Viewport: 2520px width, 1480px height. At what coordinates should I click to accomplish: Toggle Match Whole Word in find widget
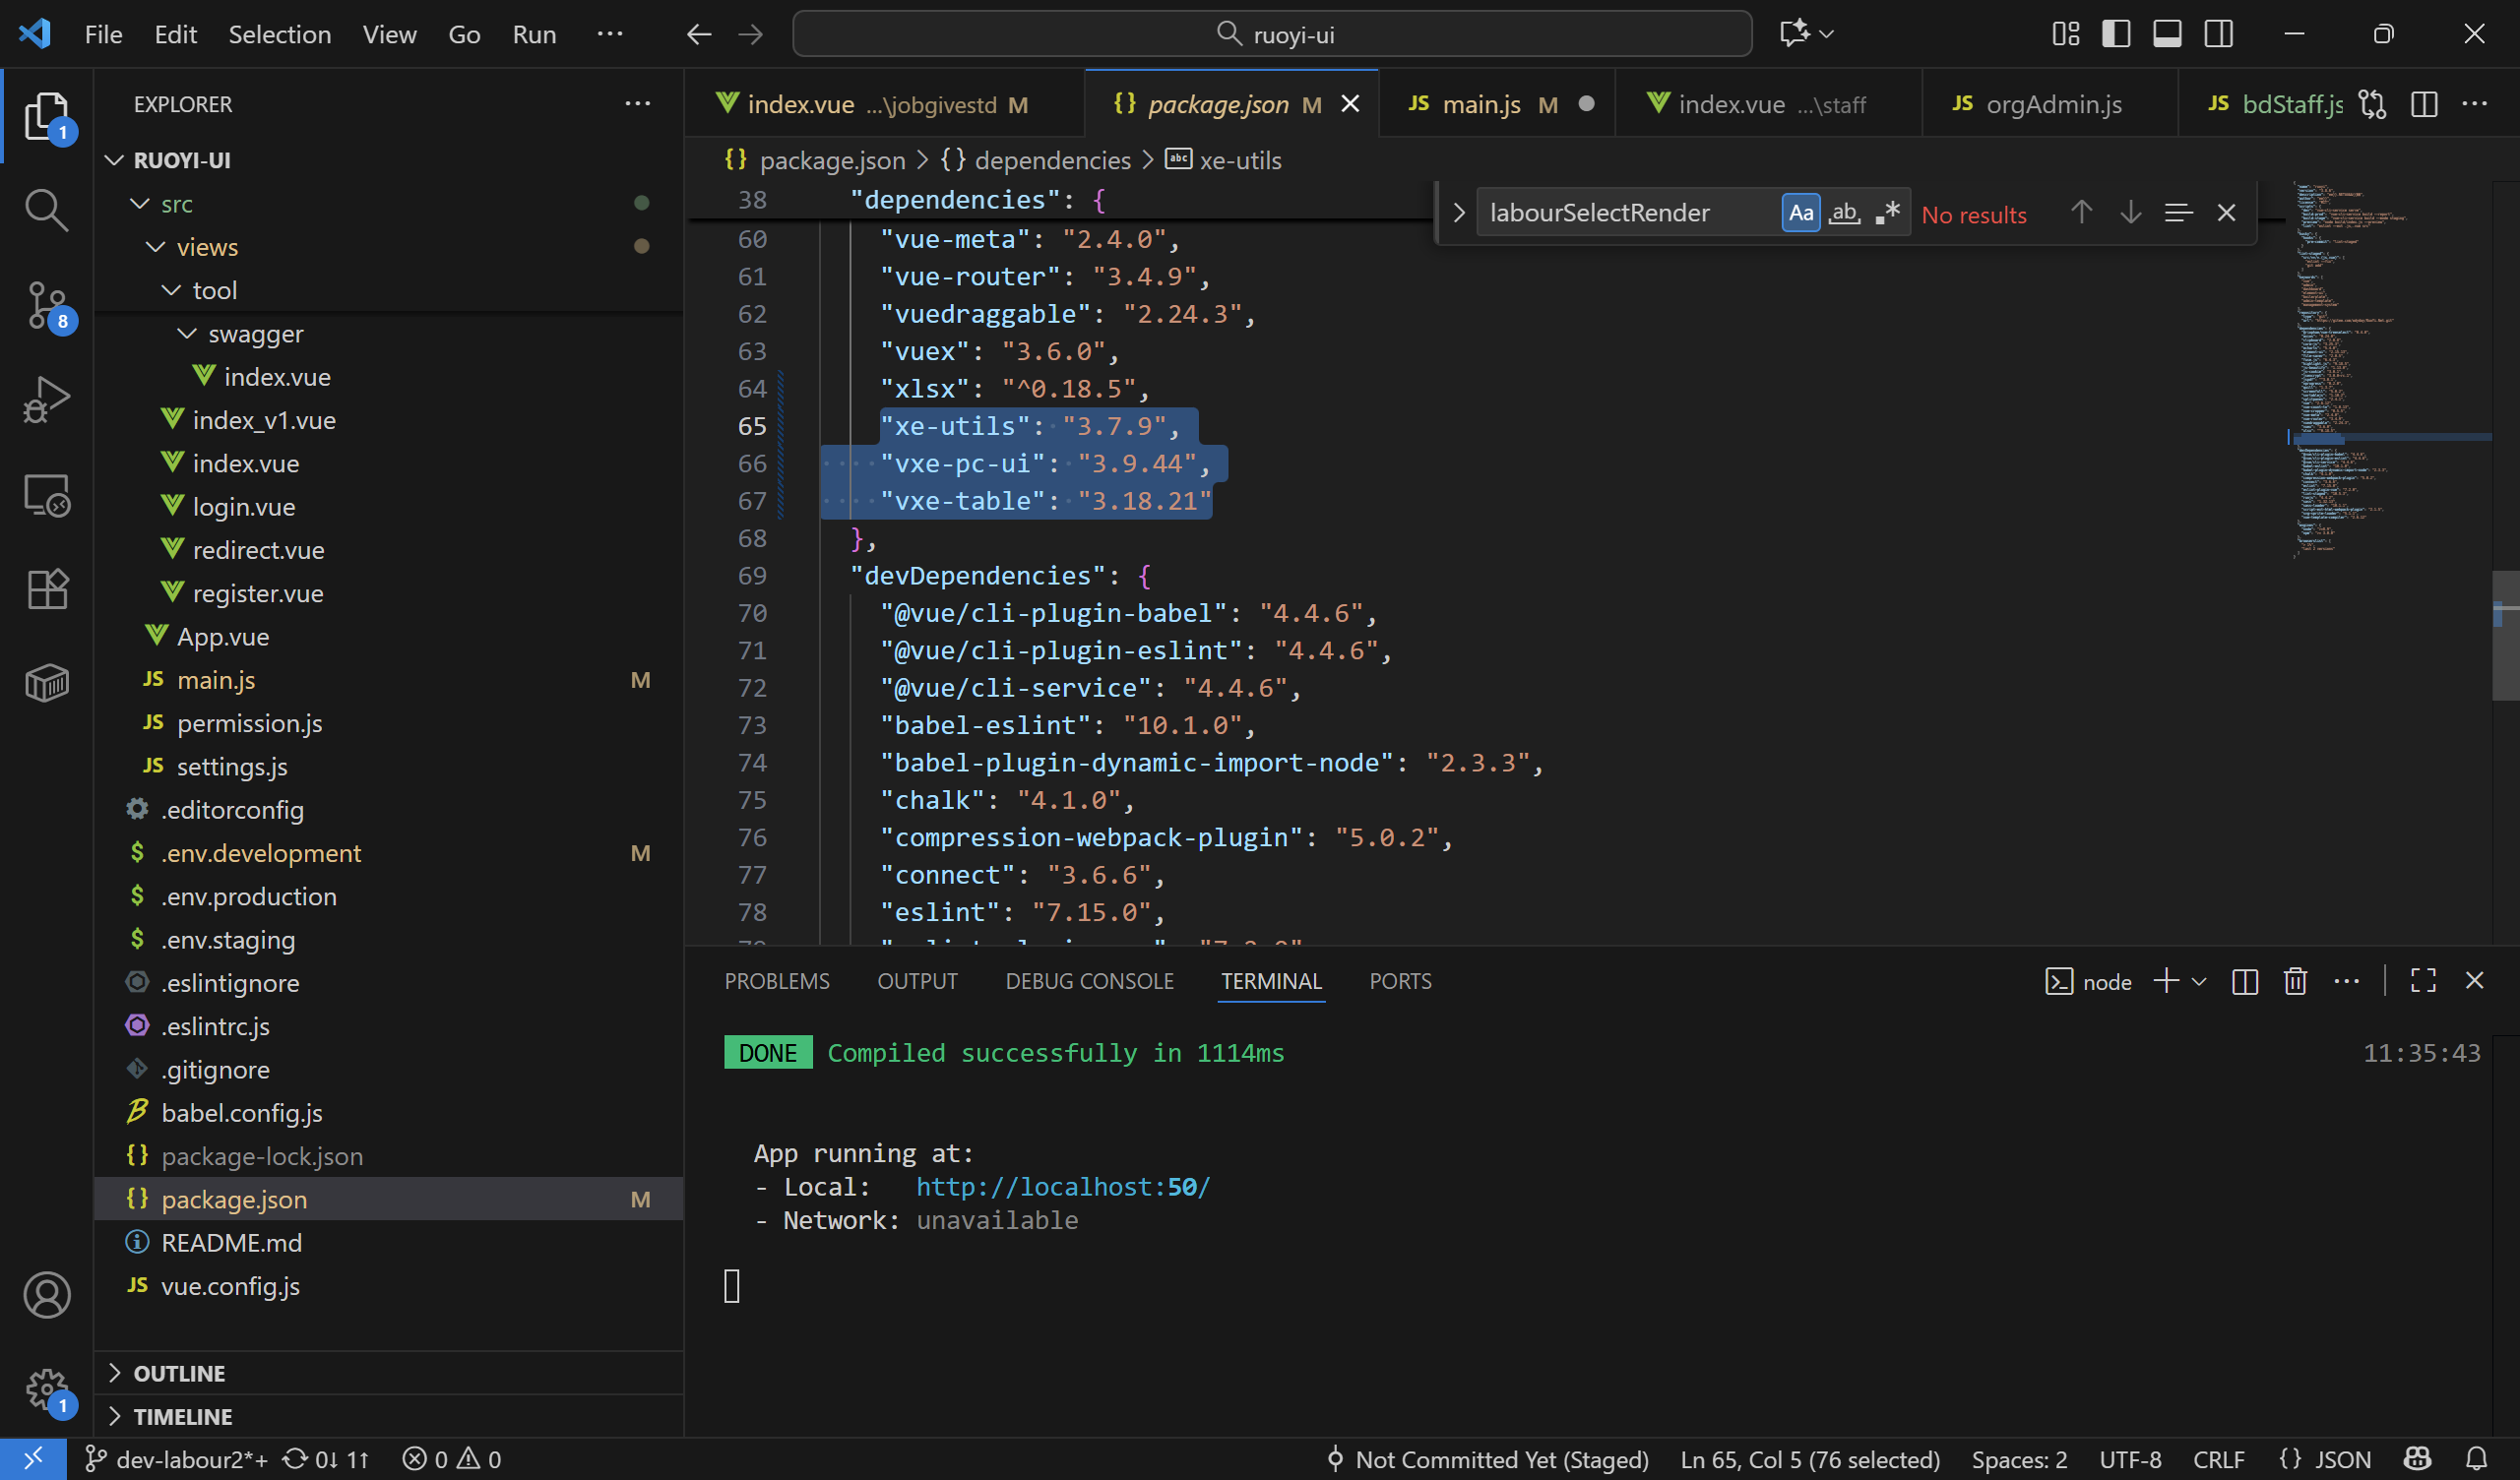coord(1844,213)
